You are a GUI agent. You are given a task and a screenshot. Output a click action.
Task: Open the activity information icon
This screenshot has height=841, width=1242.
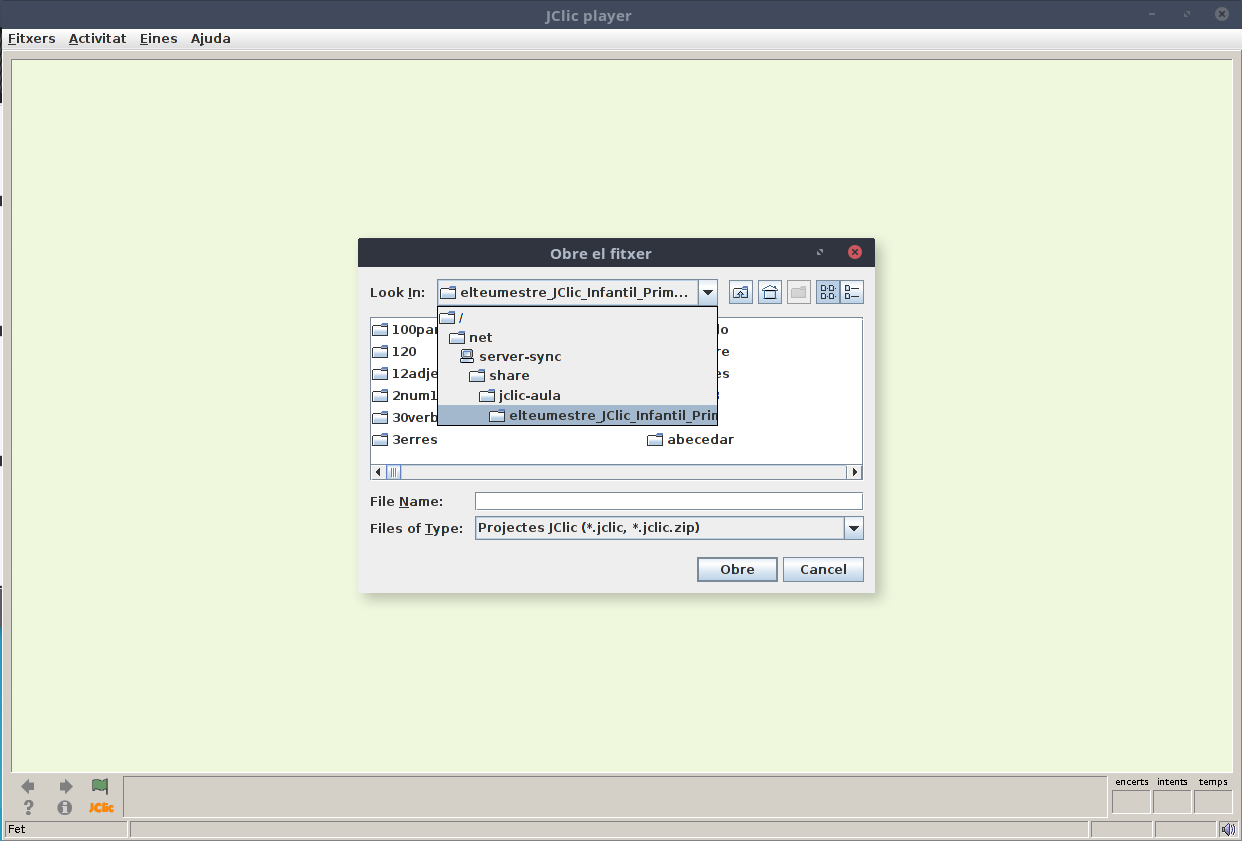coord(65,807)
